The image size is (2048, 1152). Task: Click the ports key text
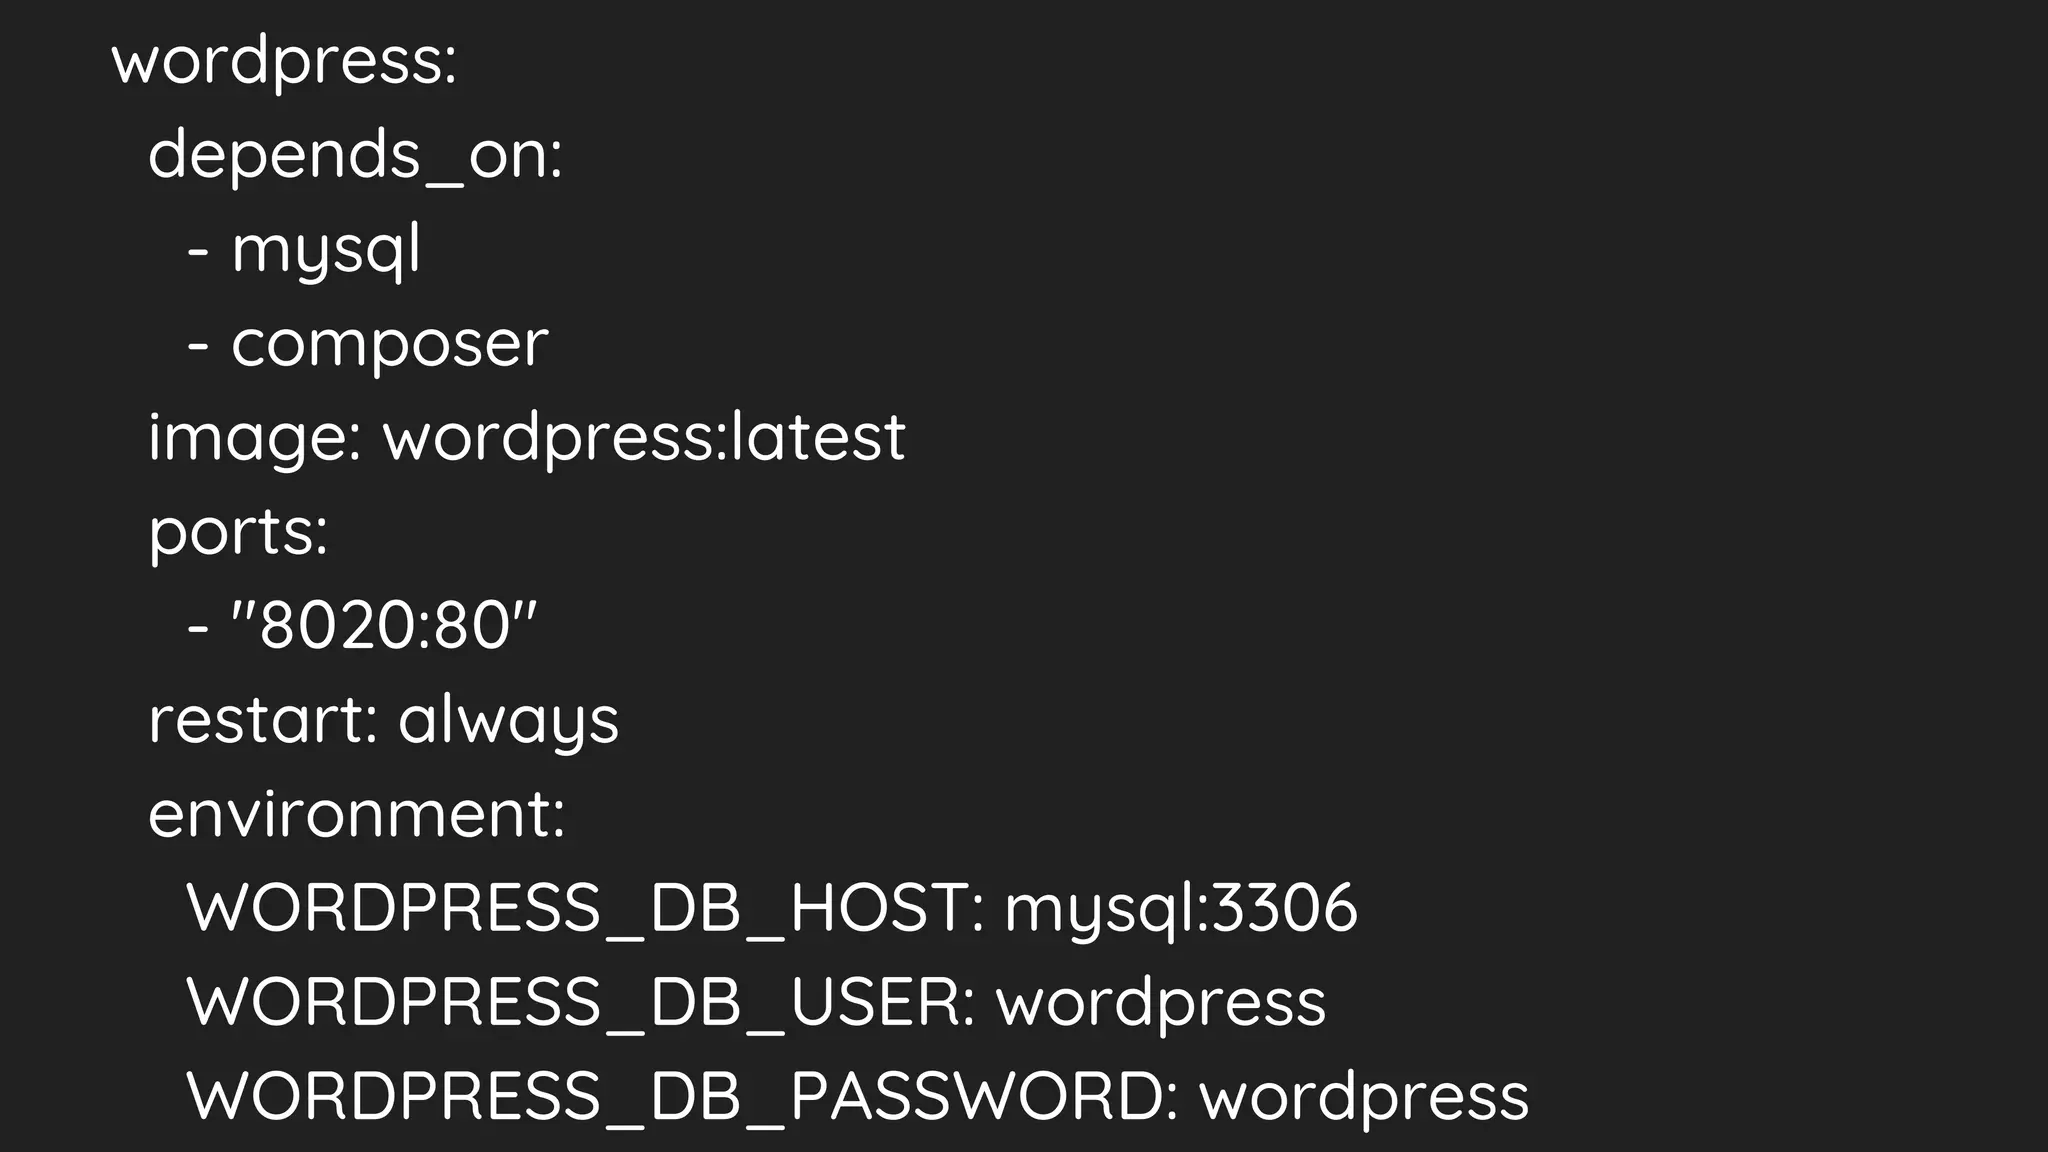click(238, 532)
